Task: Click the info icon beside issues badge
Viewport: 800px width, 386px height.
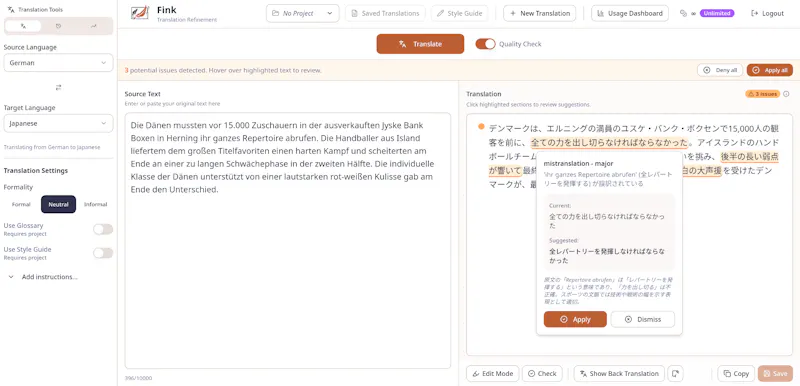Action: 786,94
